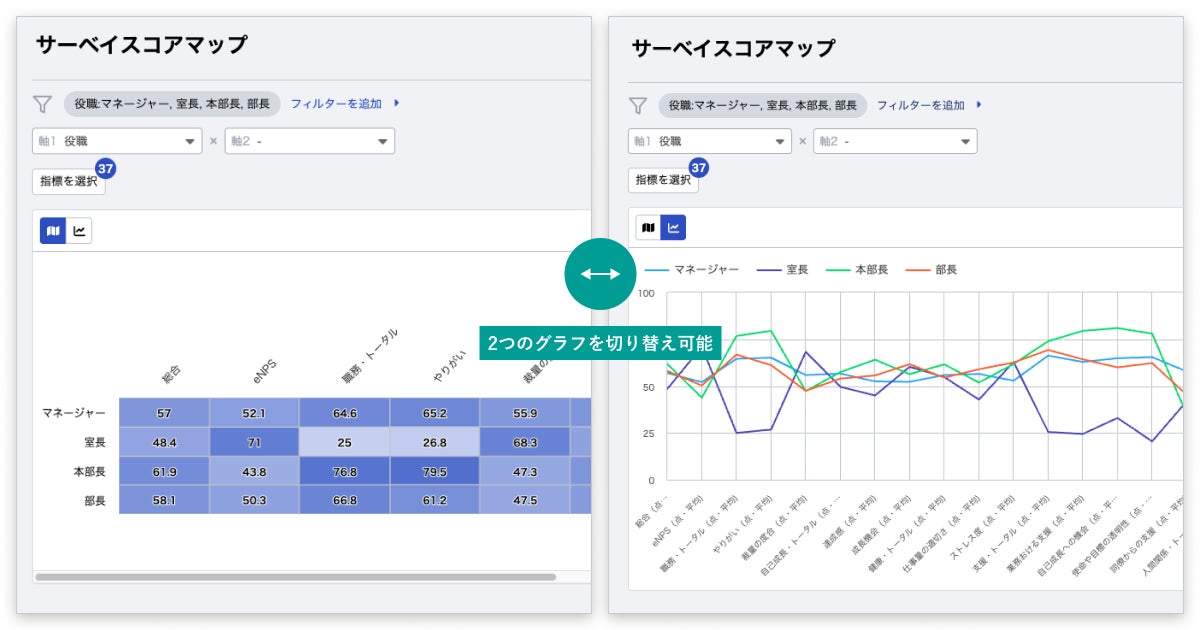Click 部長 row label in heatmap
Screen dimensions: 1200x630
tap(95, 500)
